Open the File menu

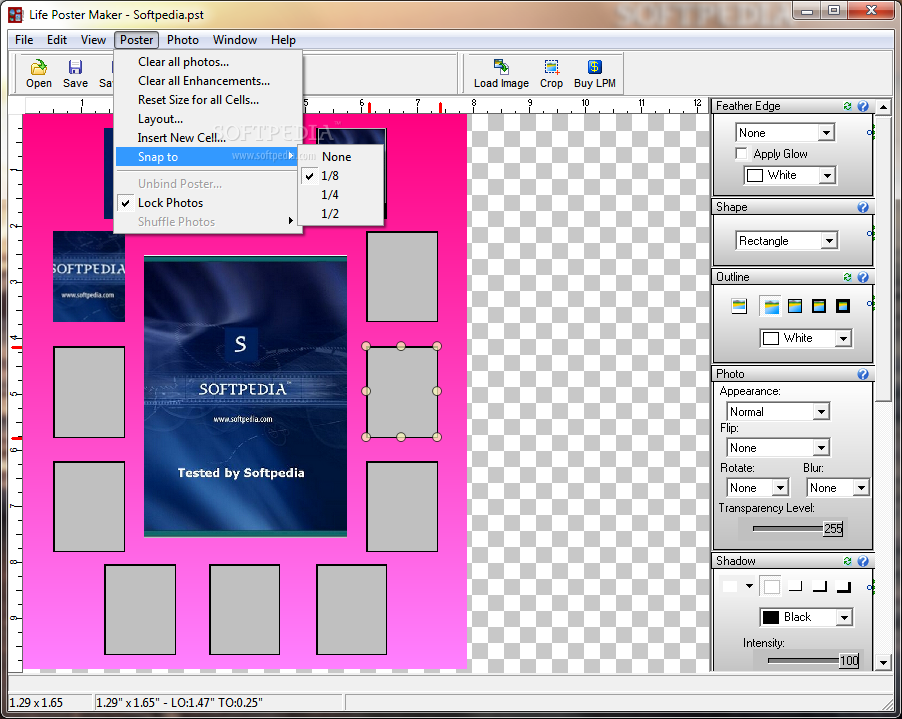coord(24,40)
